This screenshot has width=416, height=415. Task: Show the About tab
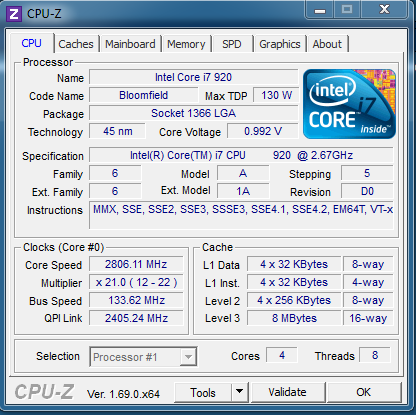[327, 44]
